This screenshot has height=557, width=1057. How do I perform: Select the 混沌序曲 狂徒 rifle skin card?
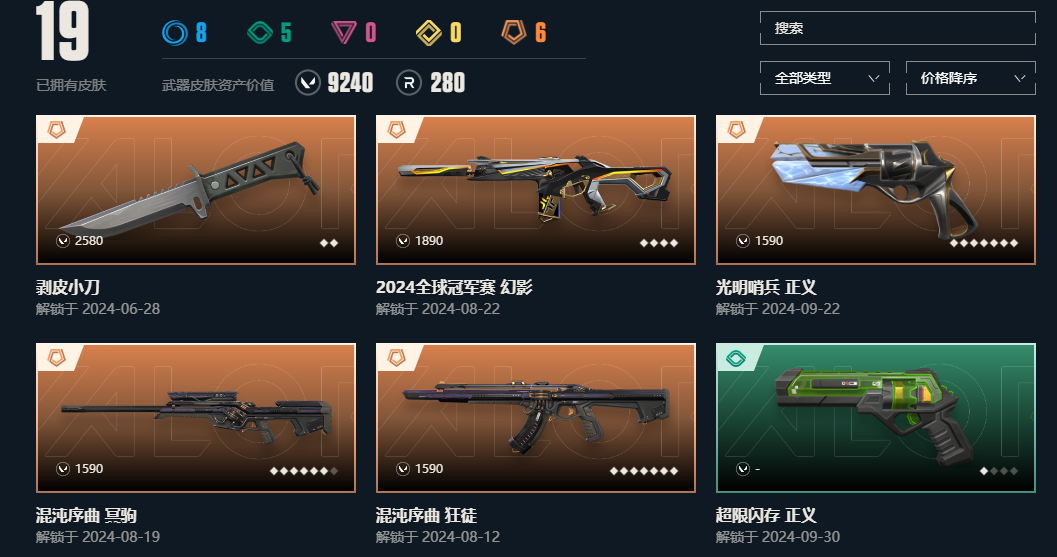coord(536,418)
